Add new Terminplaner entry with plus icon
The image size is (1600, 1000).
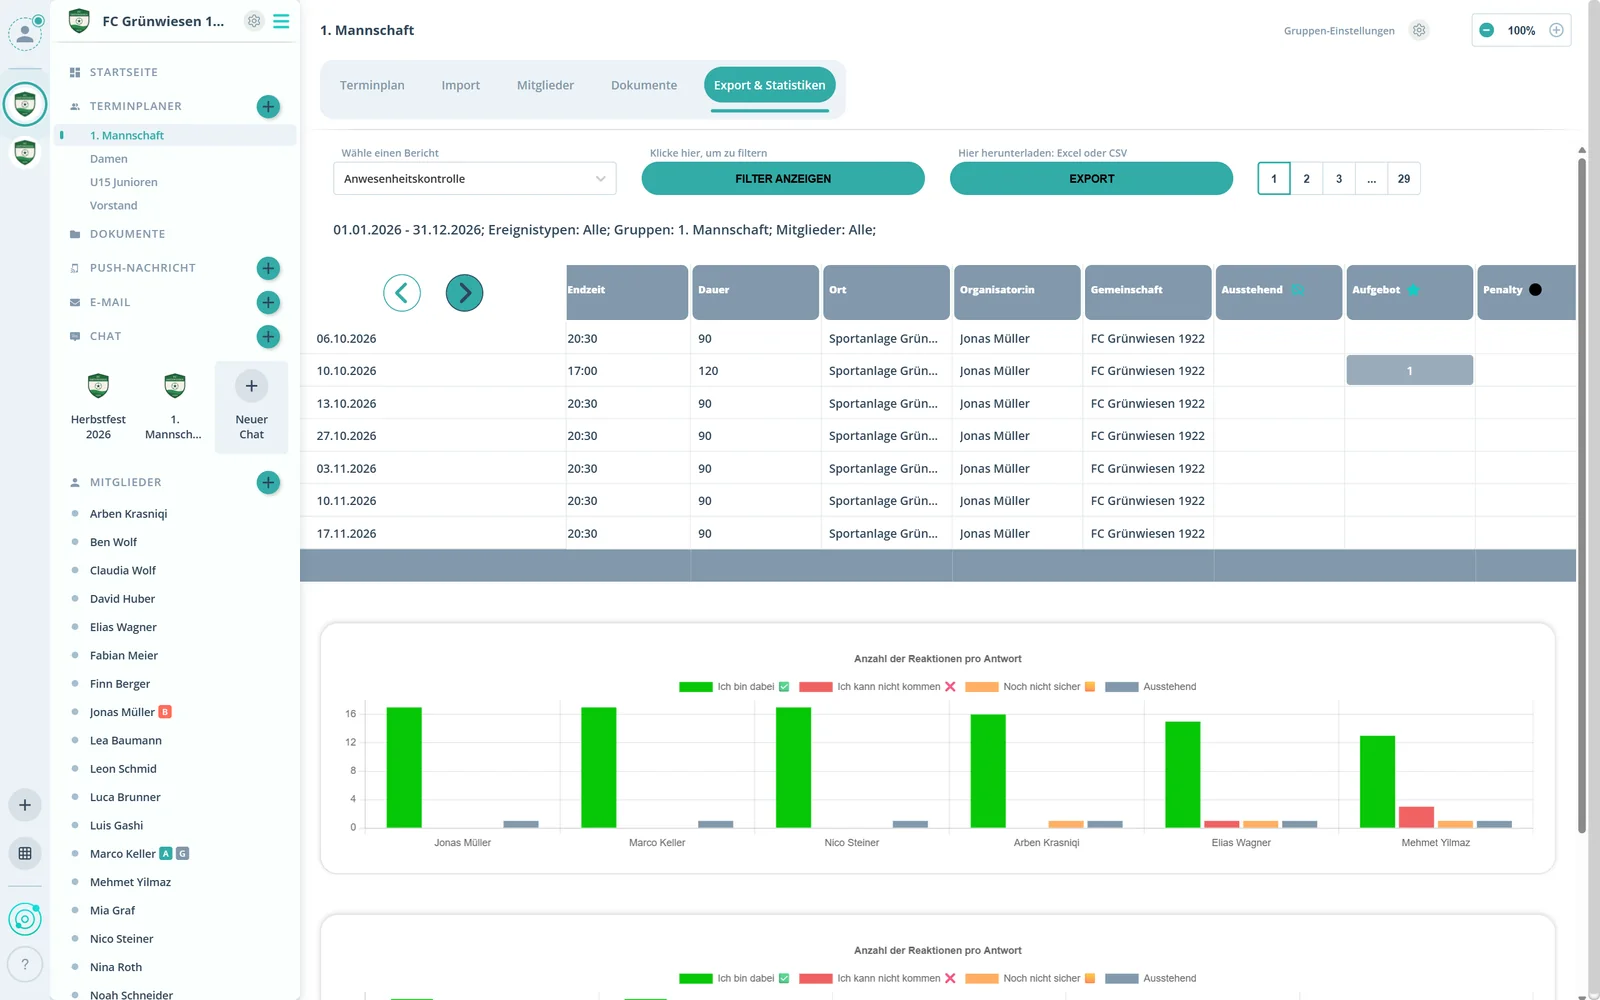[268, 106]
